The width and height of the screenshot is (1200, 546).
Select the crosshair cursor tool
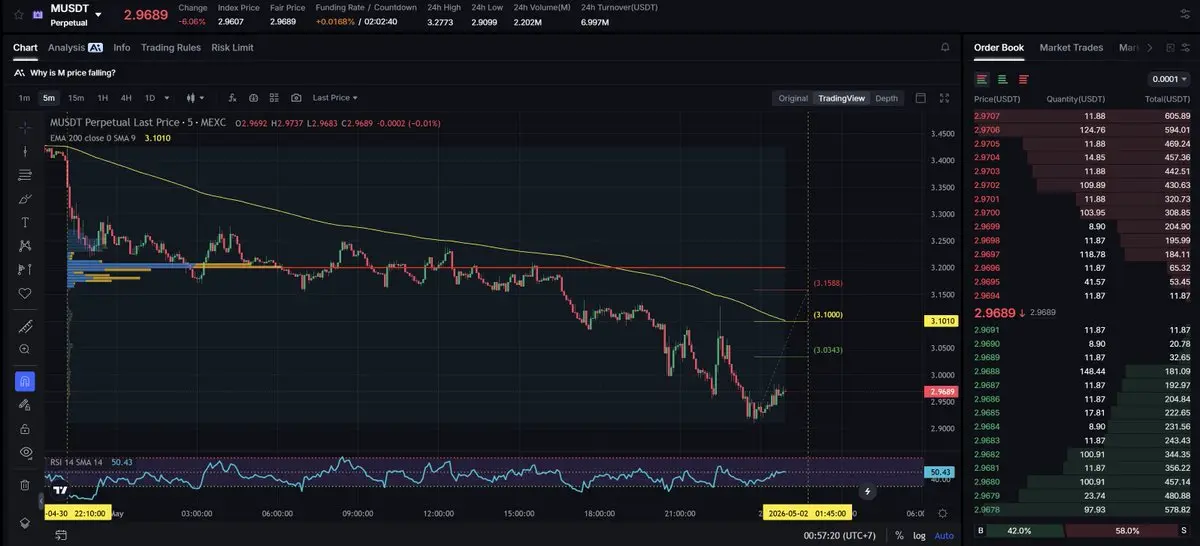pyautogui.click(x=25, y=127)
